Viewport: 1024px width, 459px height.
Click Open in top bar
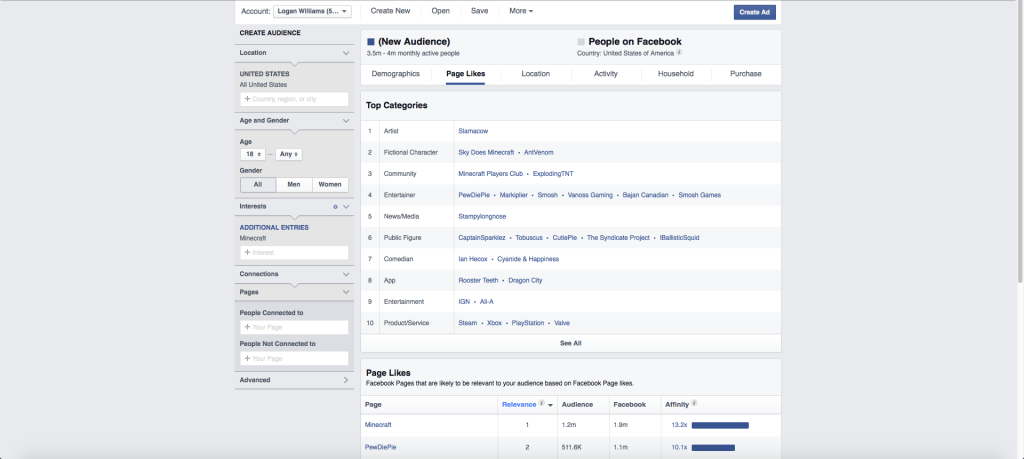click(441, 11)
